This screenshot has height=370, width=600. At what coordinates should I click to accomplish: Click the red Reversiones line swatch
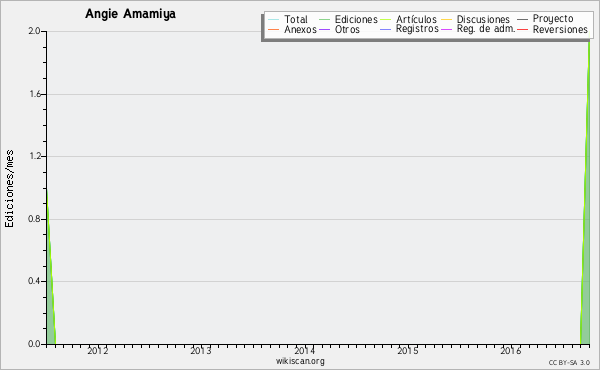point(522,29)
